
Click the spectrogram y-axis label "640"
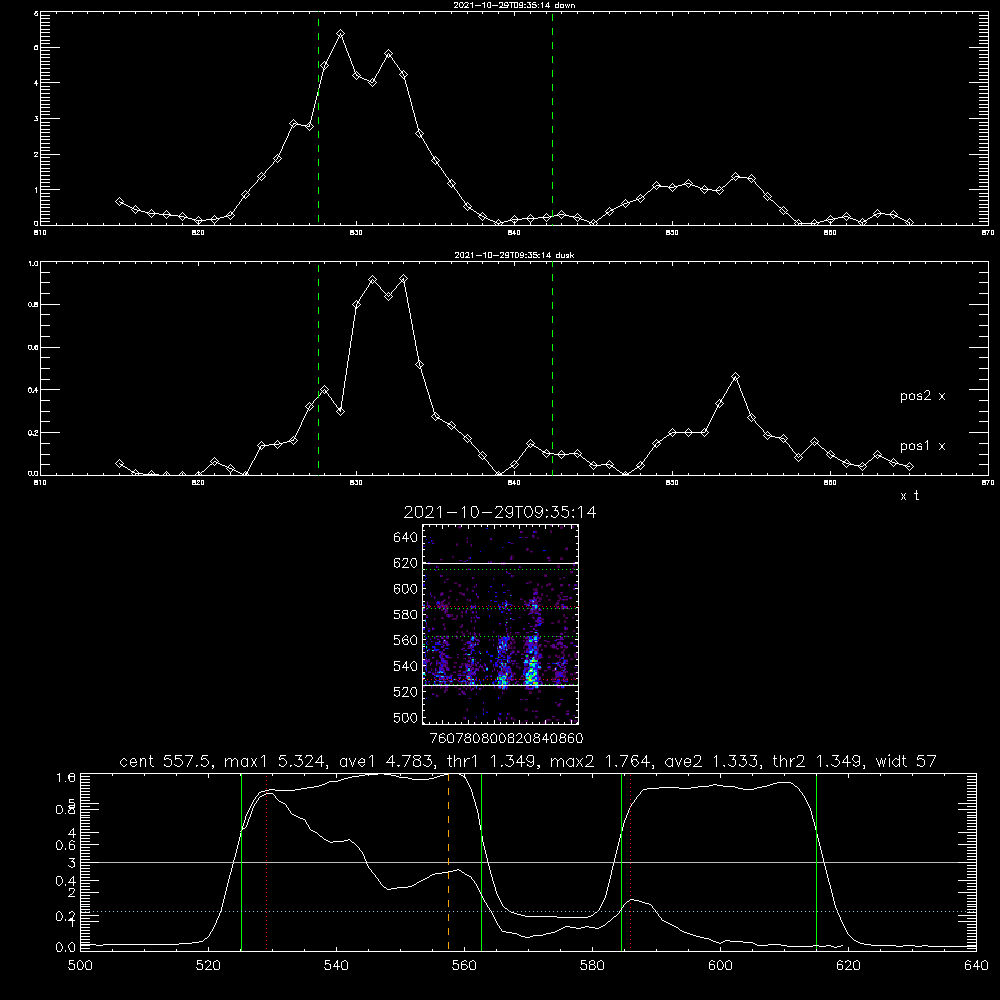[x=406, y=538]
